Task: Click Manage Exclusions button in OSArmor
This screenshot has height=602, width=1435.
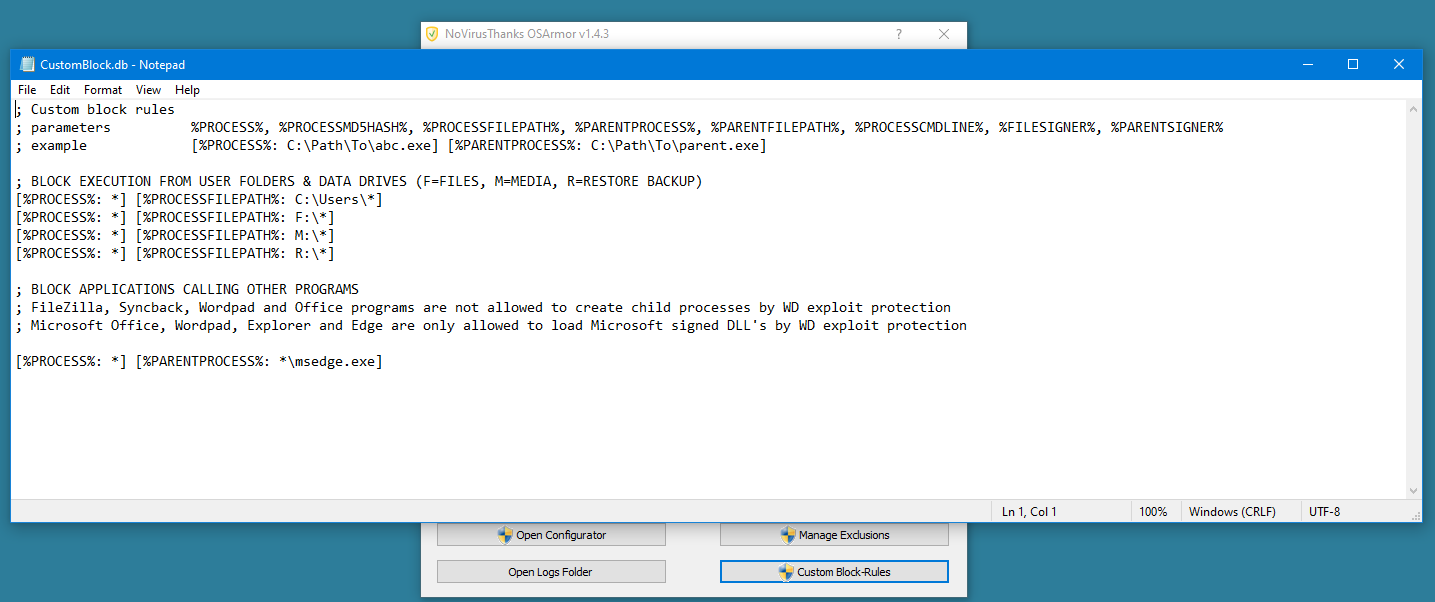Action: point(834,535)
